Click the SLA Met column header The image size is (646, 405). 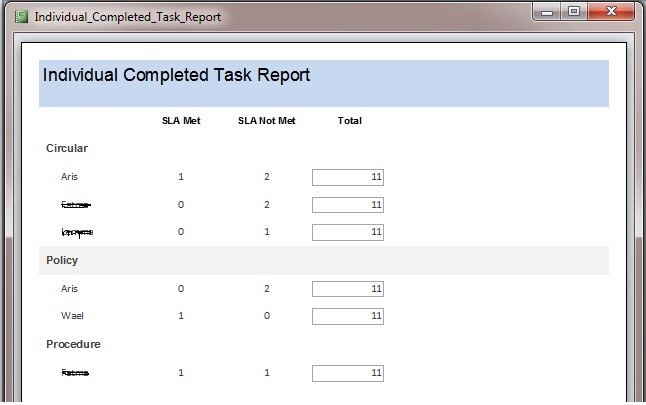click(x=181, y=121)
